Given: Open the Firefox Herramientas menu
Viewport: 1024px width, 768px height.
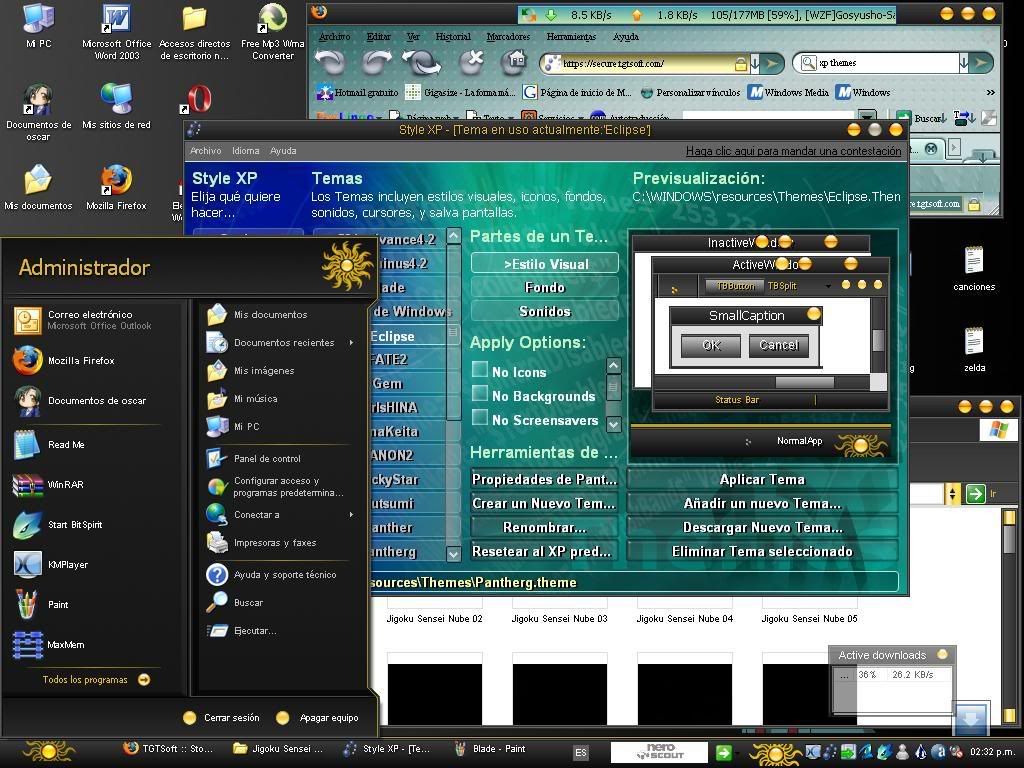Looking at the screenshot, I should [571, 37].
